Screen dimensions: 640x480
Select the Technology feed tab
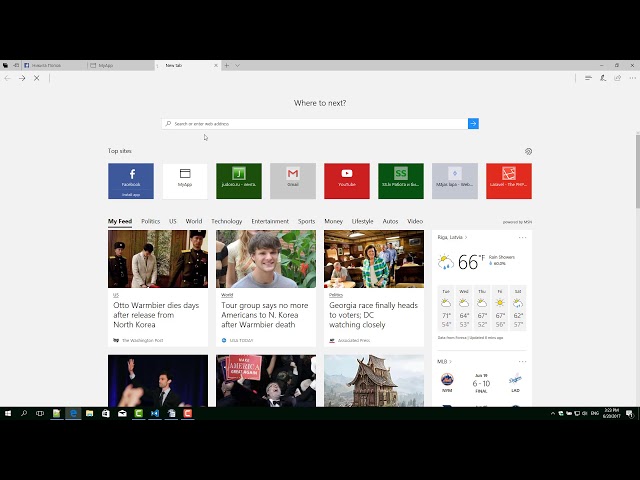[227, 221]
